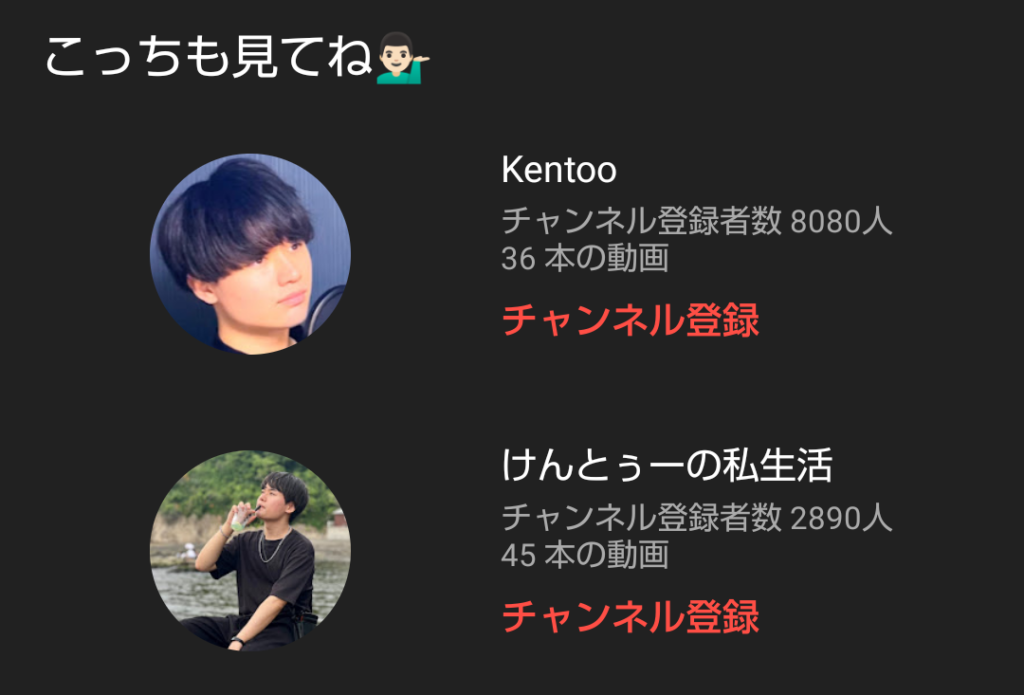Screen dimensions: 1024x695
Task: Click the こっちも見てね section heading
Action: [x=238, y=57]
